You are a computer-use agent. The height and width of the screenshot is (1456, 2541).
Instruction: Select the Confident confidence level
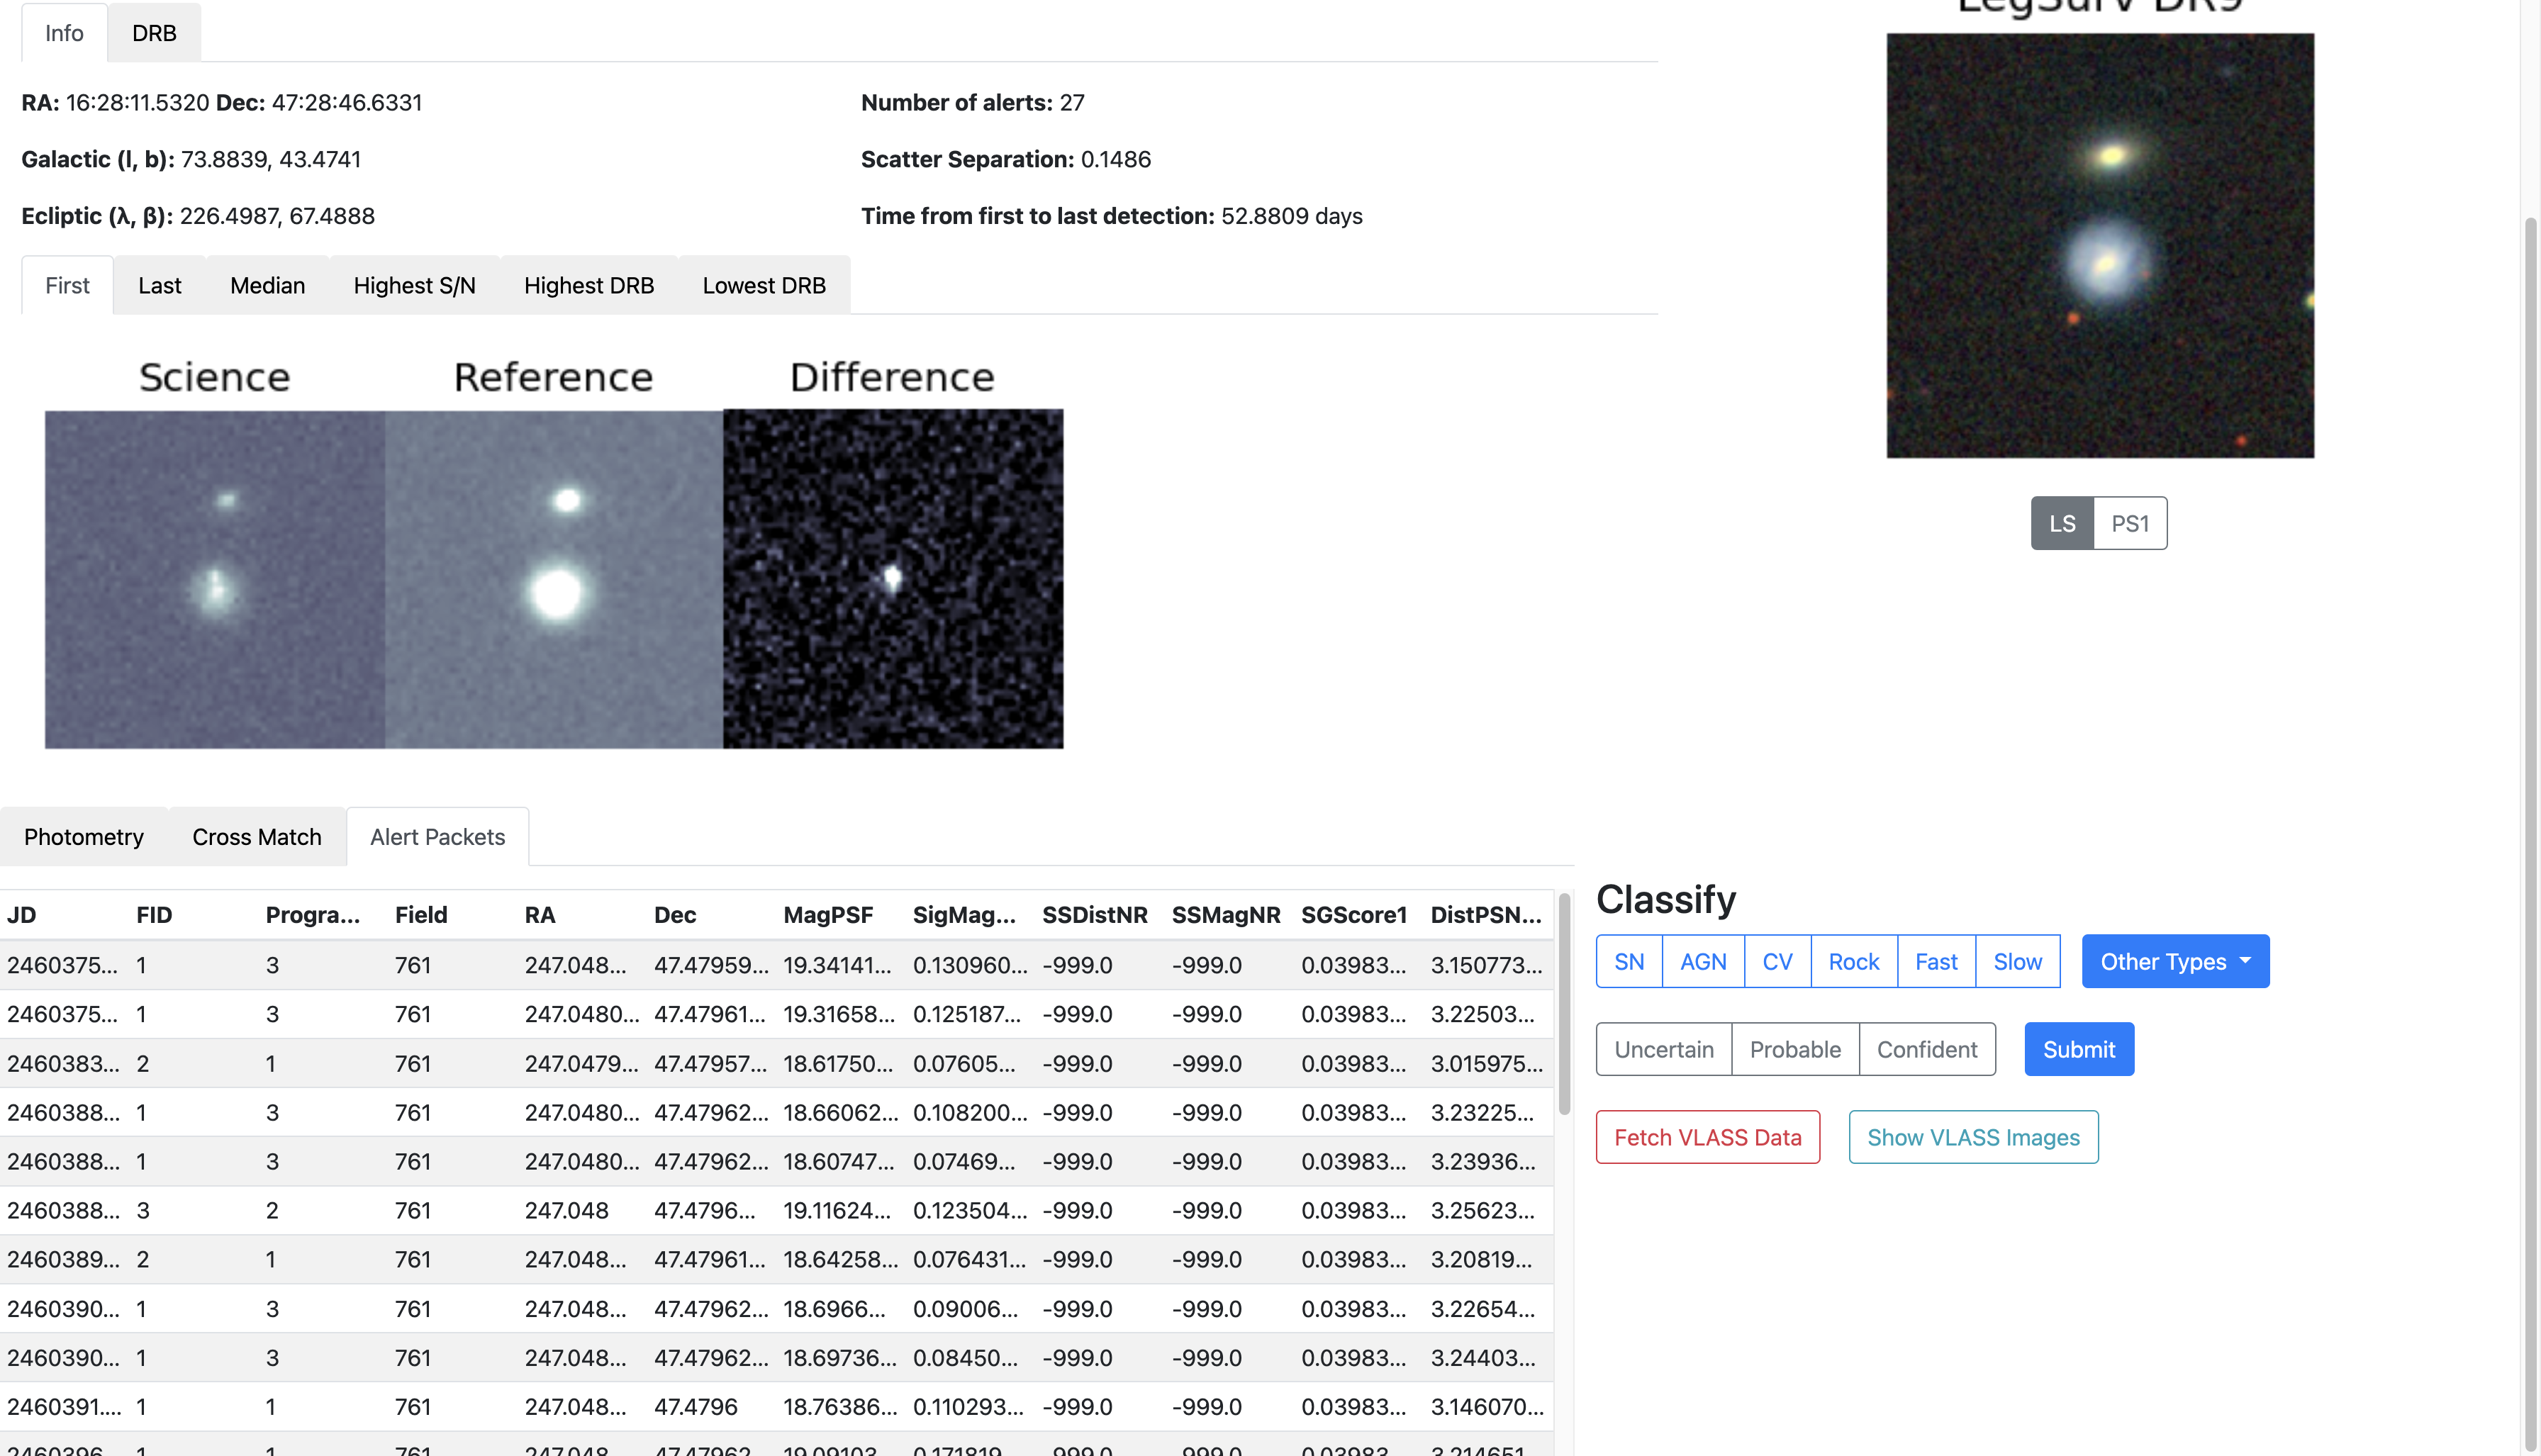(x=1926, y=1049)
